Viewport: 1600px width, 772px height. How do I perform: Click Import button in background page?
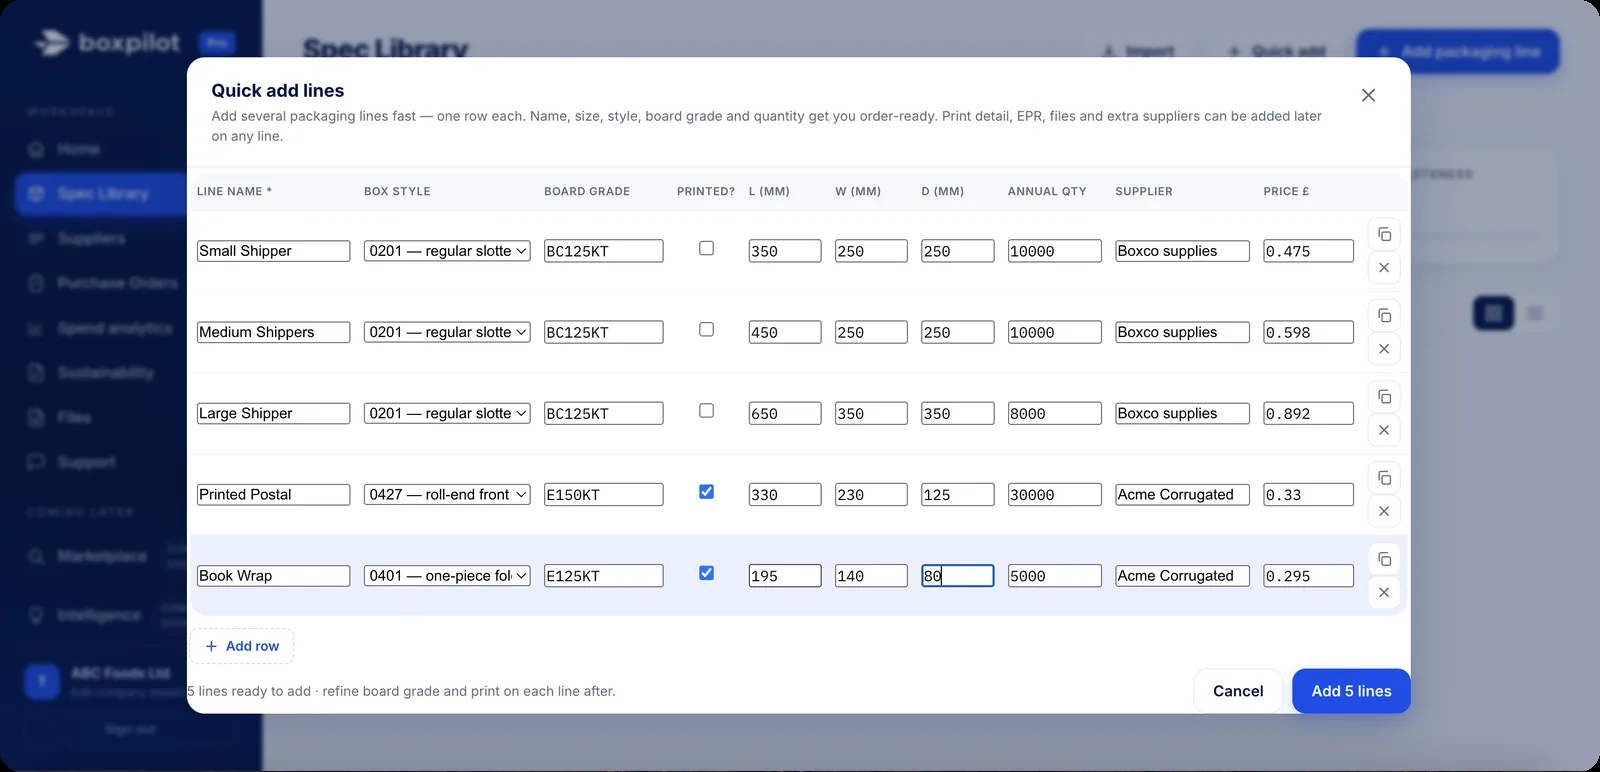(x=1138, y=51)
